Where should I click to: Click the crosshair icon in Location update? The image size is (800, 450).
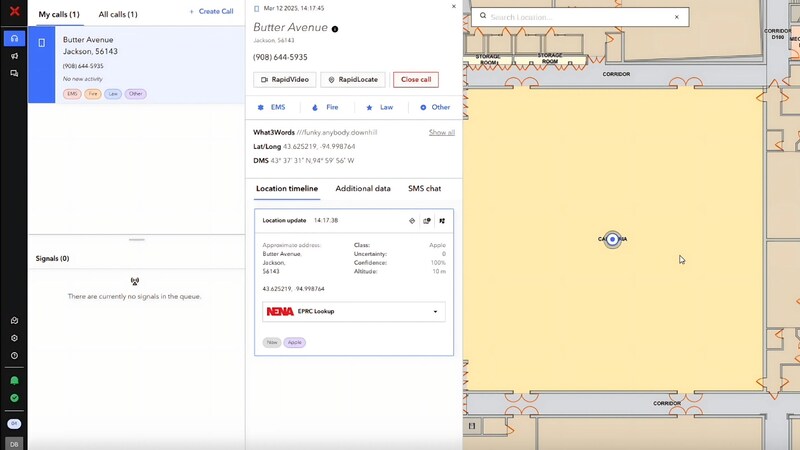click(x=412, y=221)
